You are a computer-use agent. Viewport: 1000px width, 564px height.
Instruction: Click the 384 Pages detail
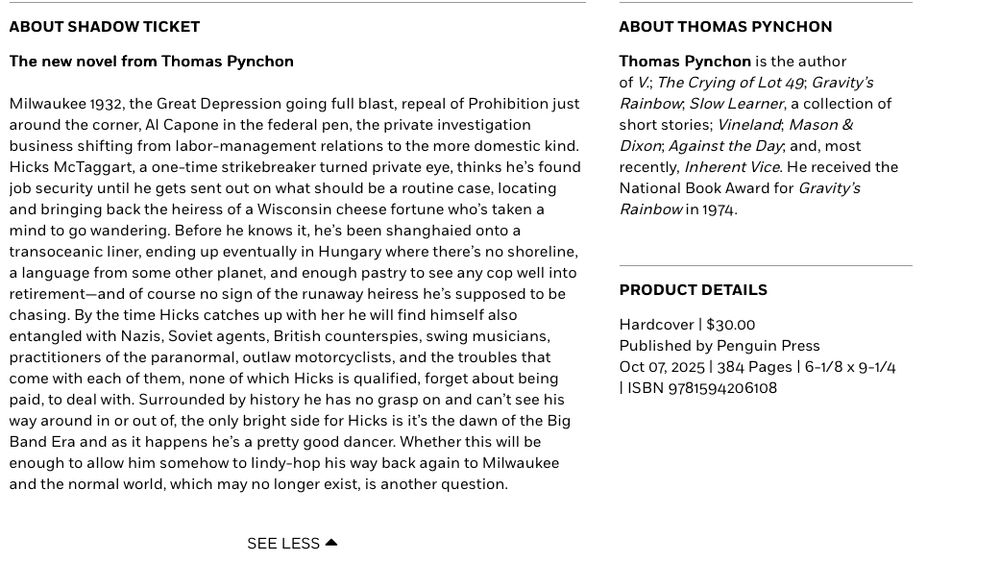[x=754, y=367]
